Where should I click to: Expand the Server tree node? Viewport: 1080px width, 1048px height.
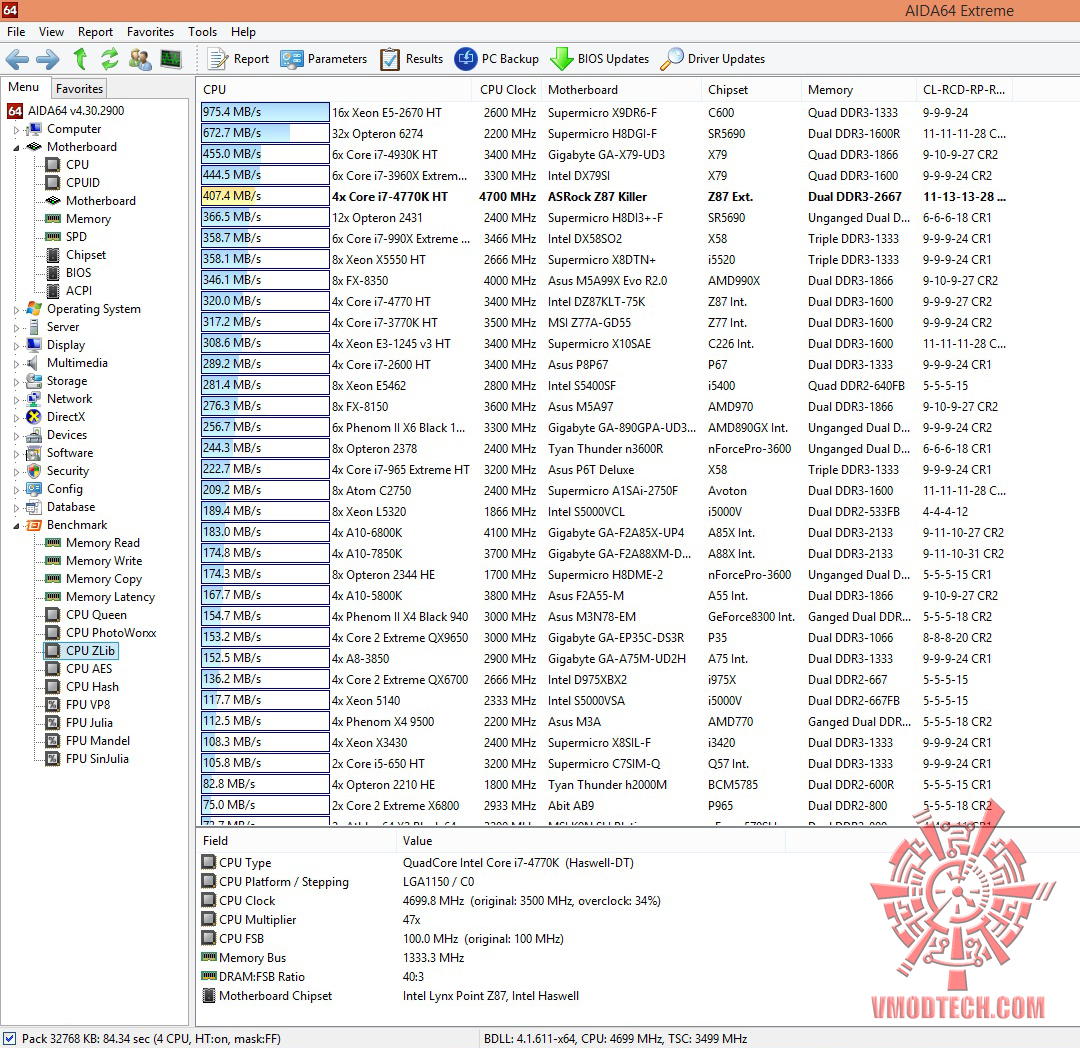(x=17, y=328)
